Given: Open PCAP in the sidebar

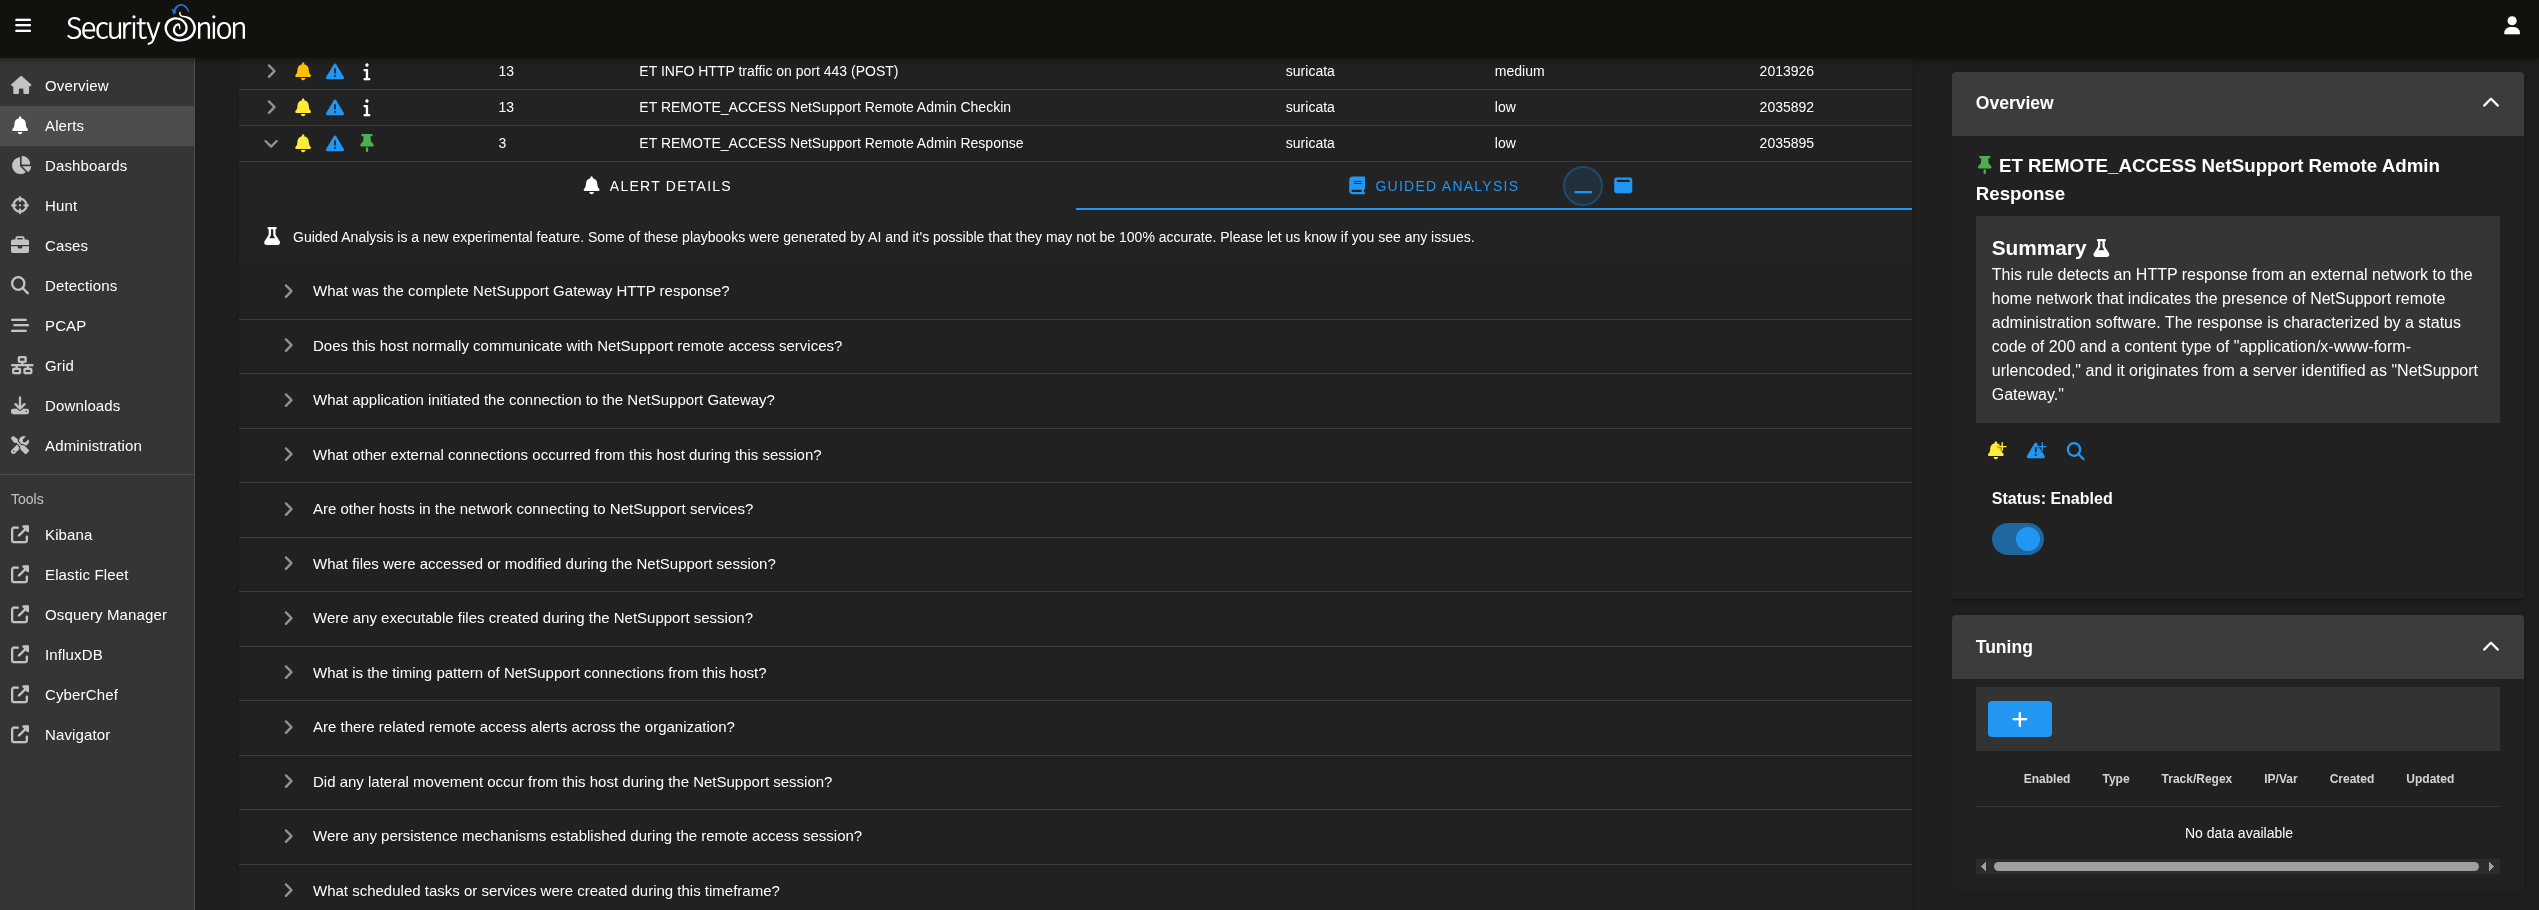Looking at the screenshot, I should (97, 325).
